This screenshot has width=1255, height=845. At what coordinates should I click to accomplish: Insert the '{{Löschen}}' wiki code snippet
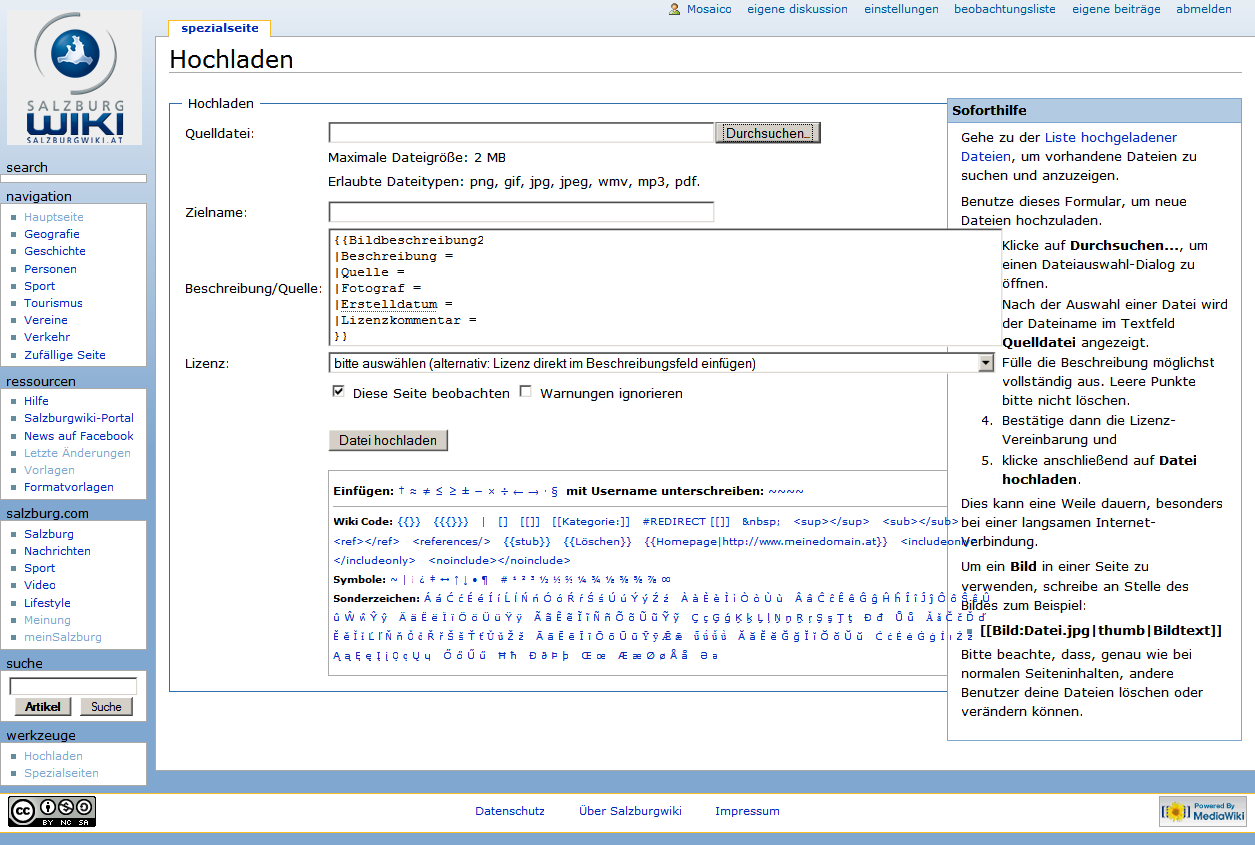coord(598,541)
